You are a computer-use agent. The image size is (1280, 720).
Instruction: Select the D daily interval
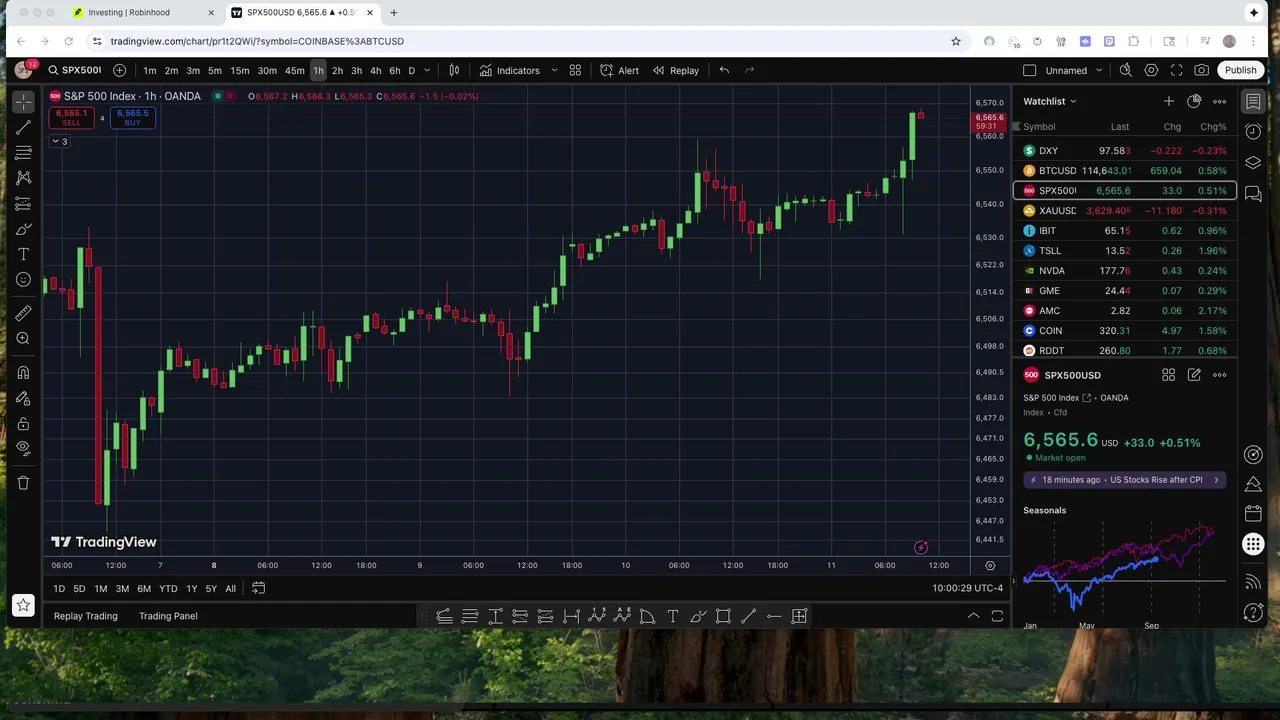411,70
